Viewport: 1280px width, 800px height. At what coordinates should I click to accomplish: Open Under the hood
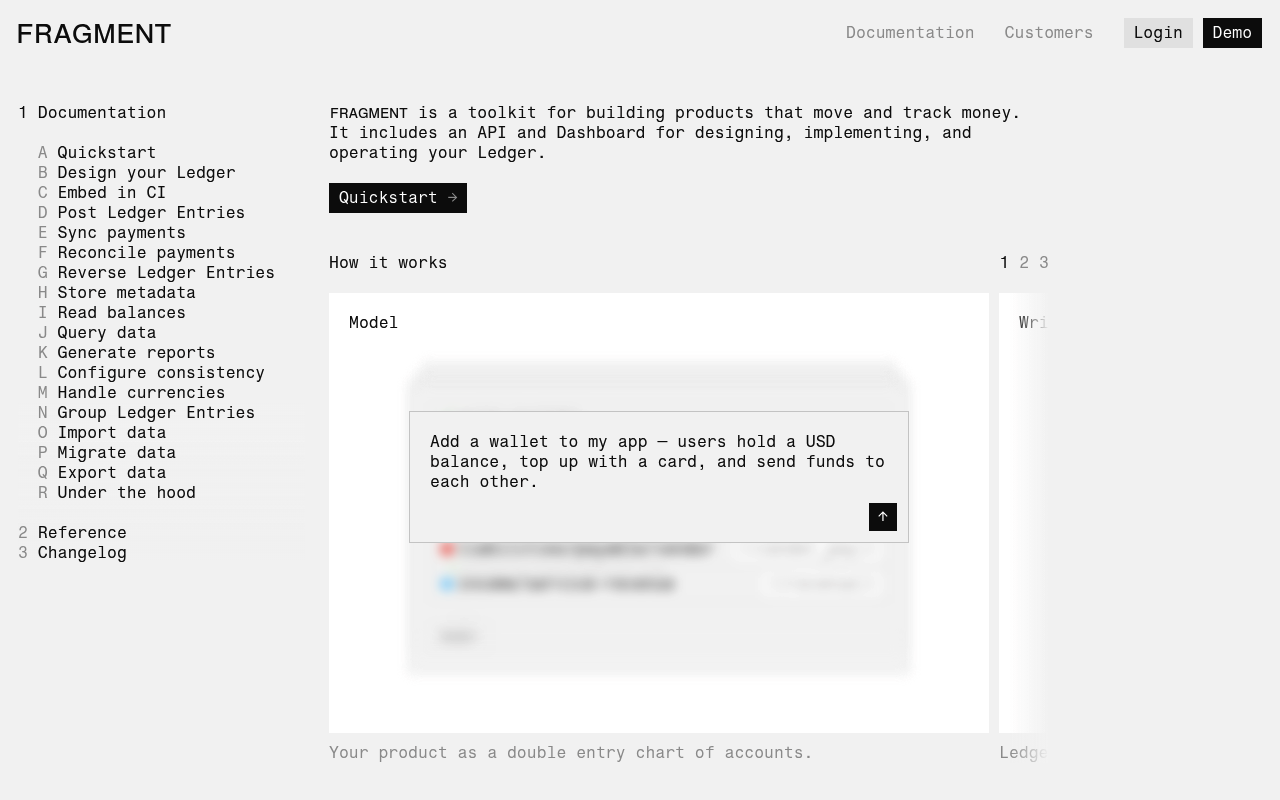127,493
